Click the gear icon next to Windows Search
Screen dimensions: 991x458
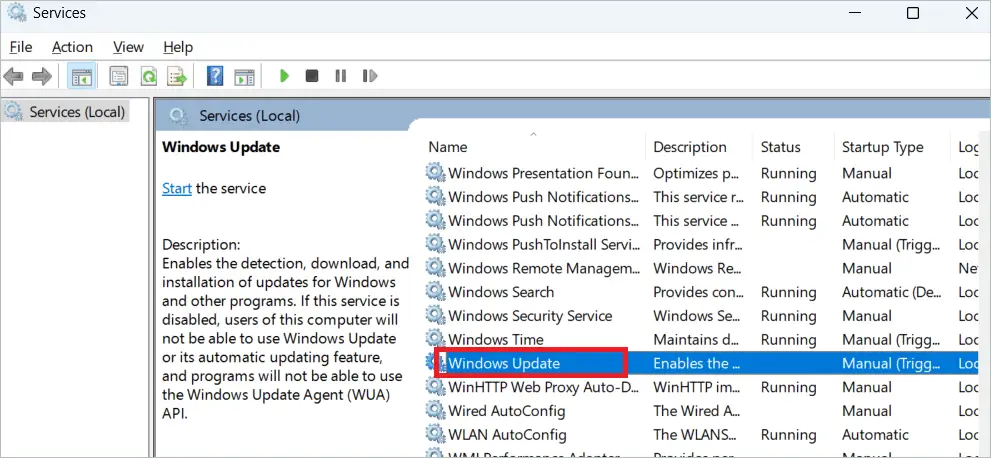tap(435, 292)
